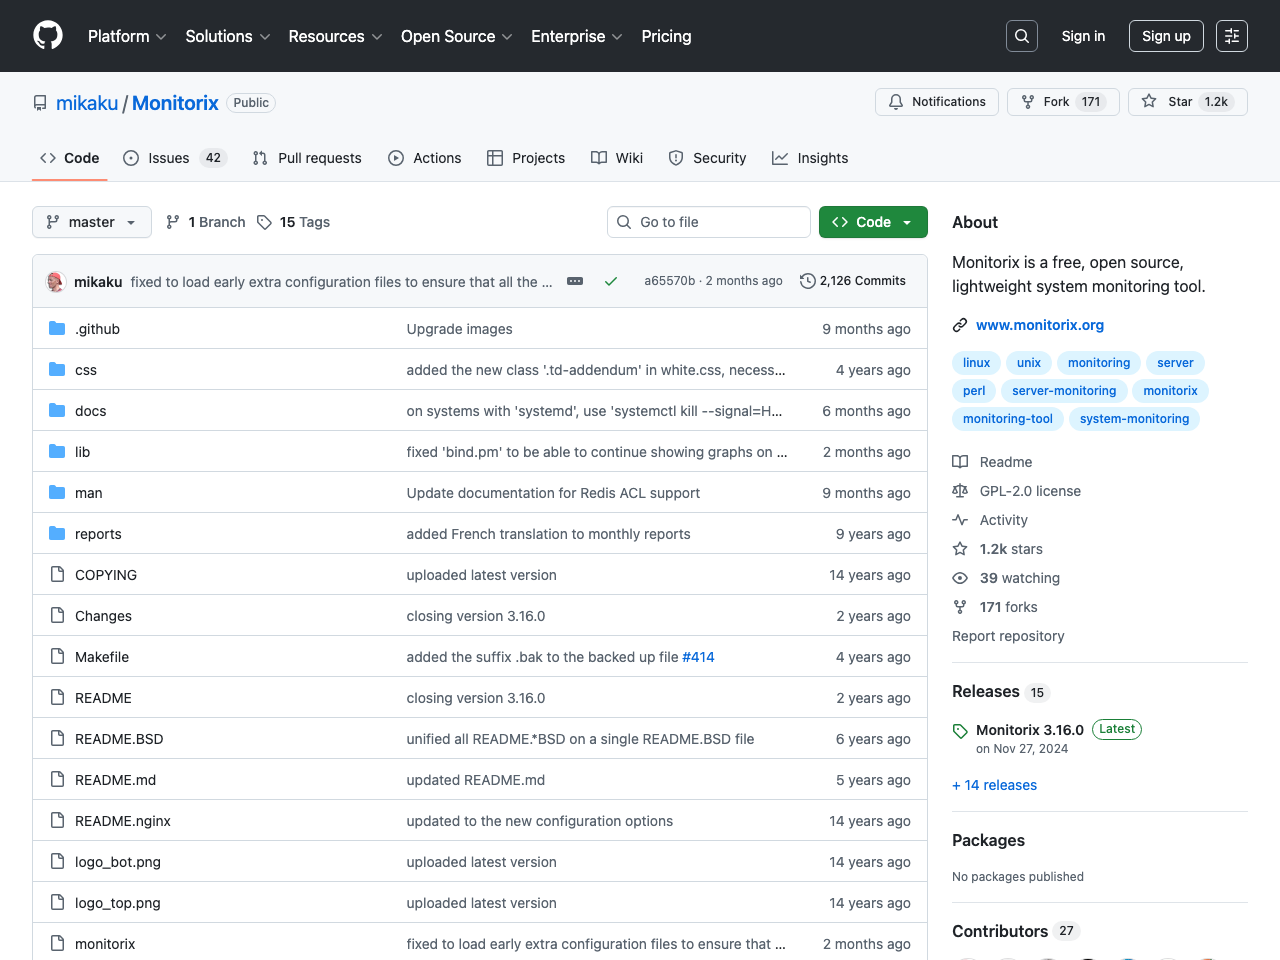Visit the www.monitorix.org link
The height and width of the screenshot is (960, 1280).
pos(1040,325)
